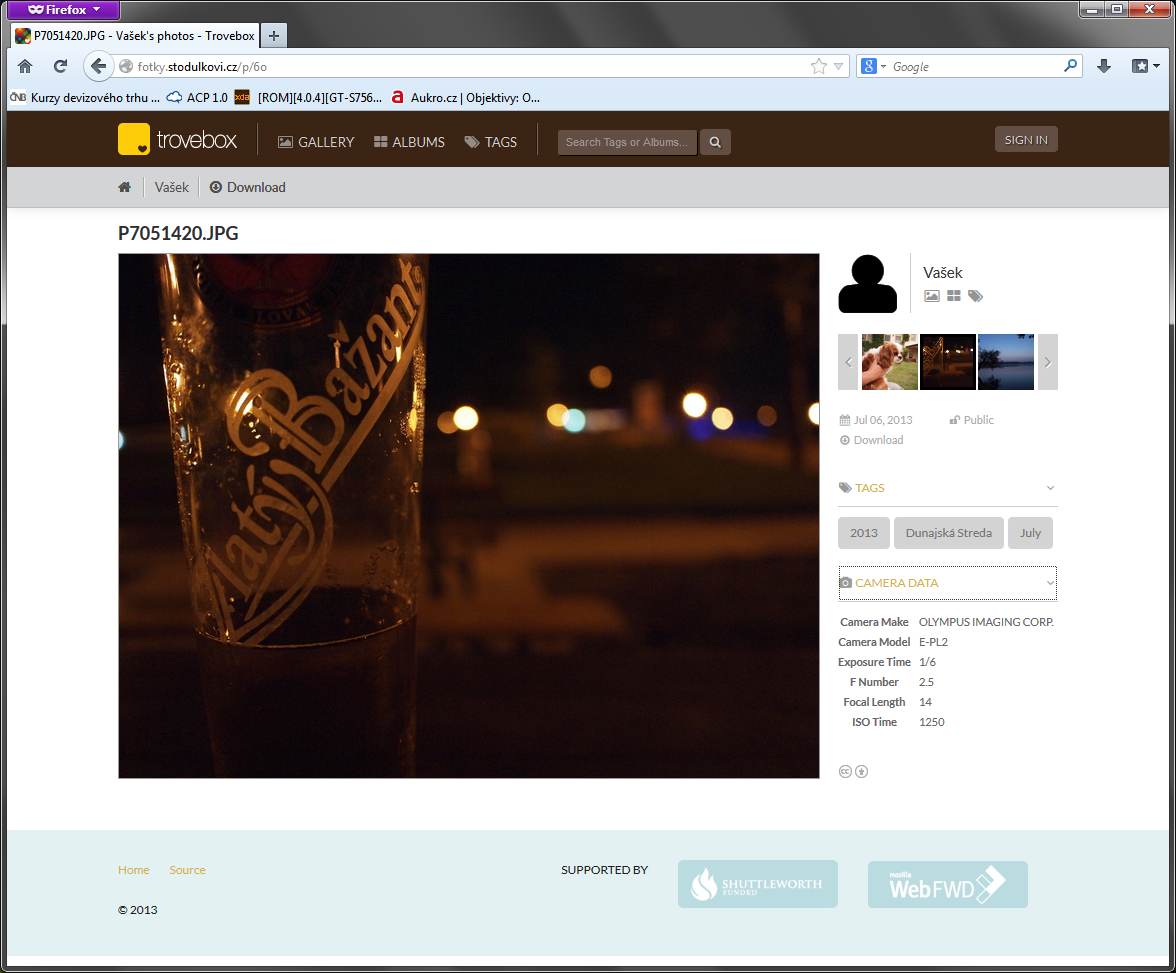Open the Home footer link
This screenshot has width=1176, height=973.
(134, 870)
